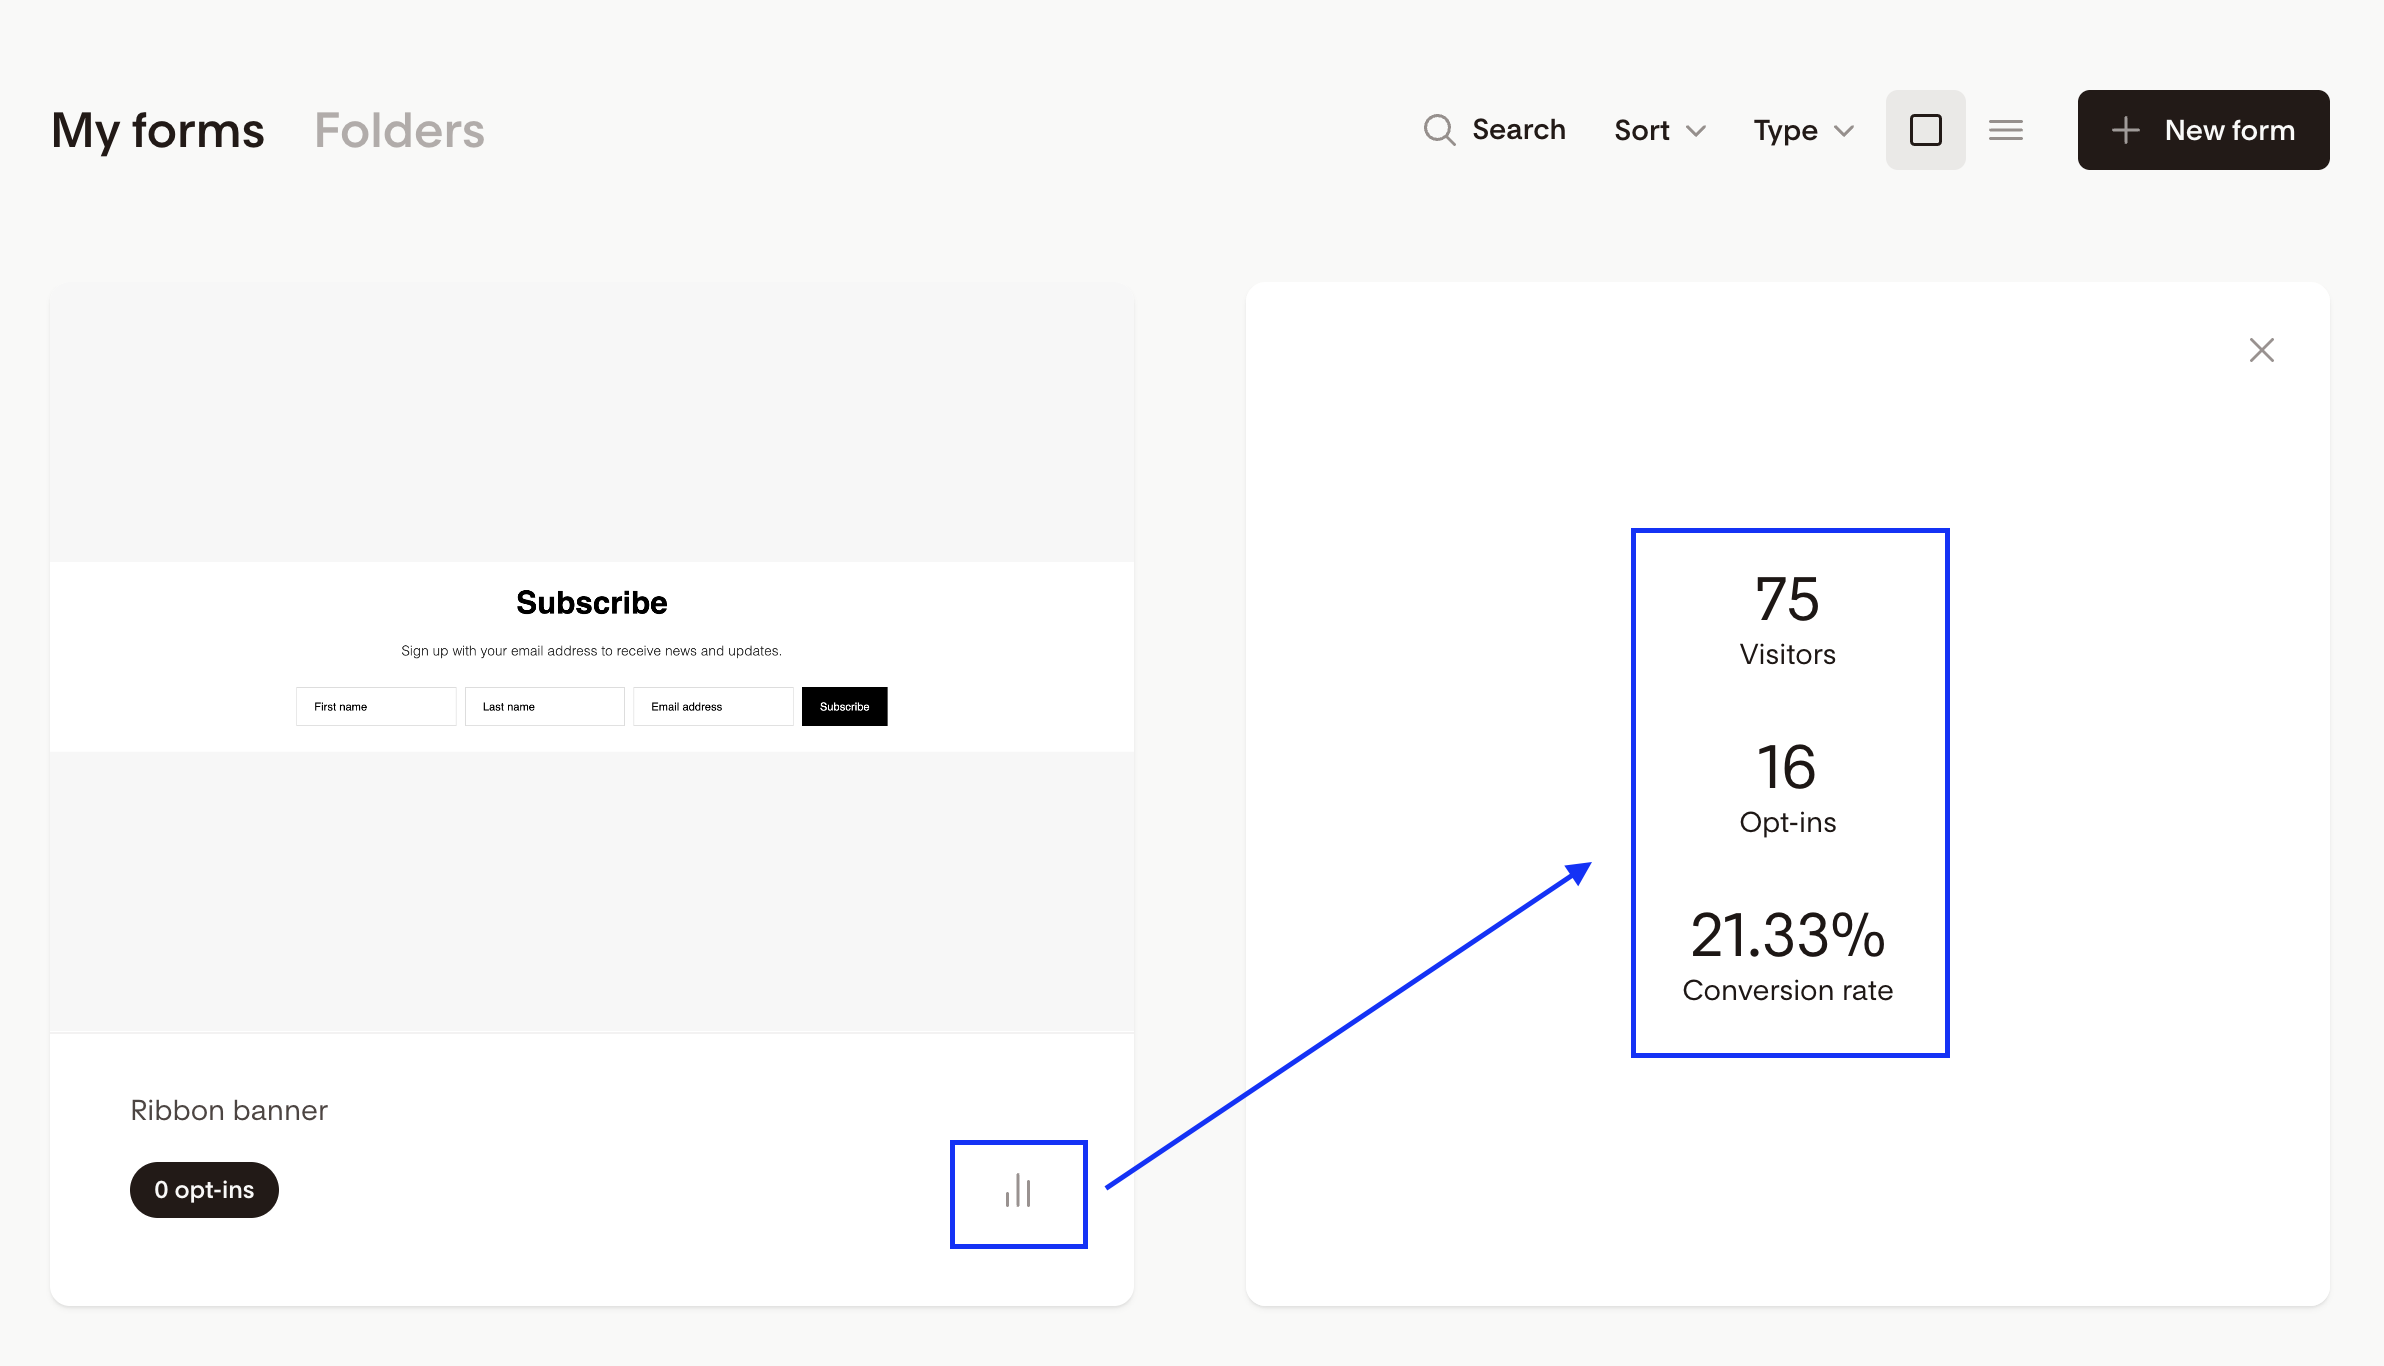Open the Ribbon banner form title
This screenshot has height=1366, width=2384.
coord(229,1110)
